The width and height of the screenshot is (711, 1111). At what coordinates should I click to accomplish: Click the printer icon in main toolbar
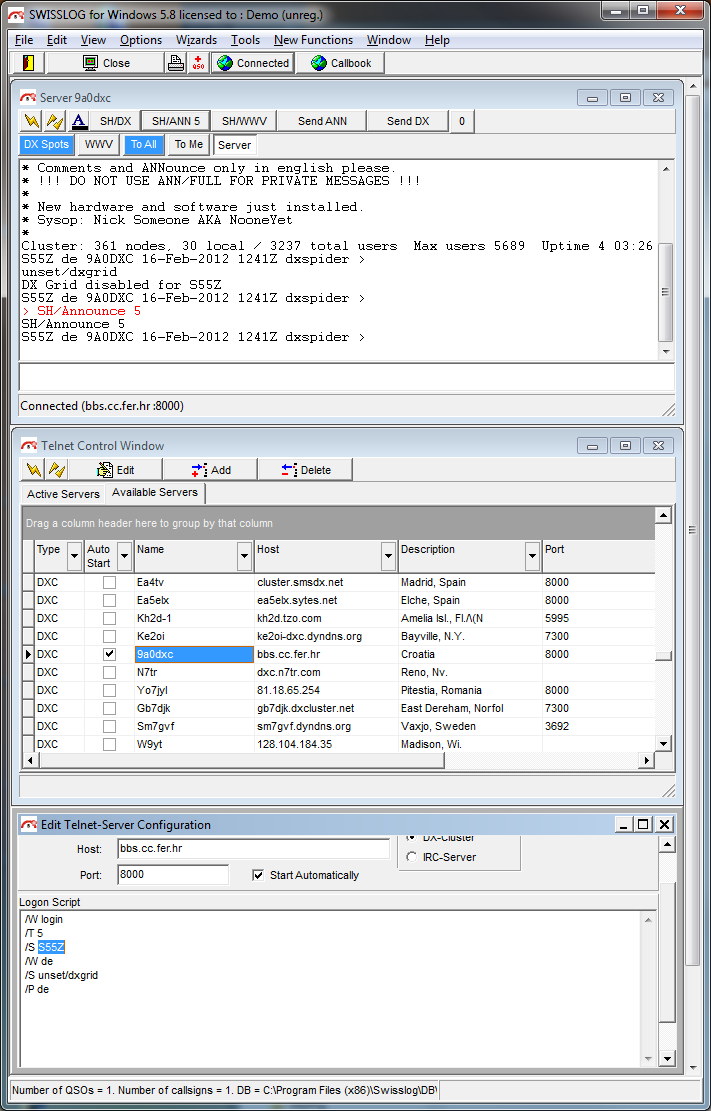[176, 63]
